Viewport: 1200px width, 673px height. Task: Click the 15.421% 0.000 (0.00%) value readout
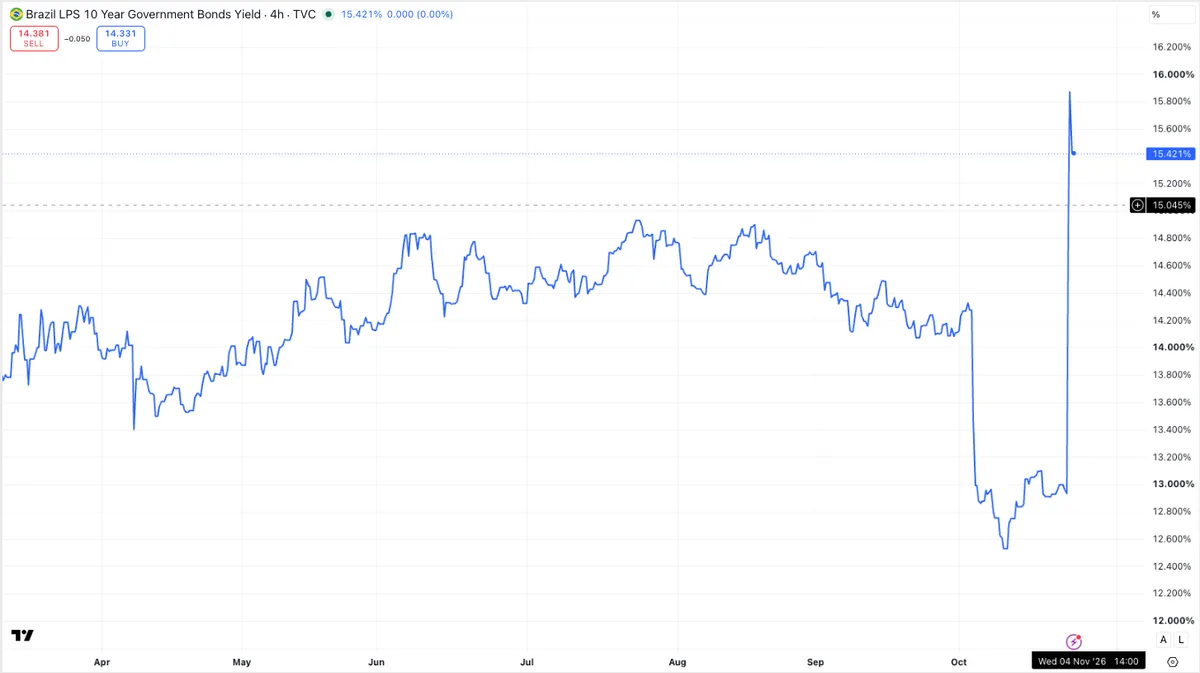pos(397,15)
